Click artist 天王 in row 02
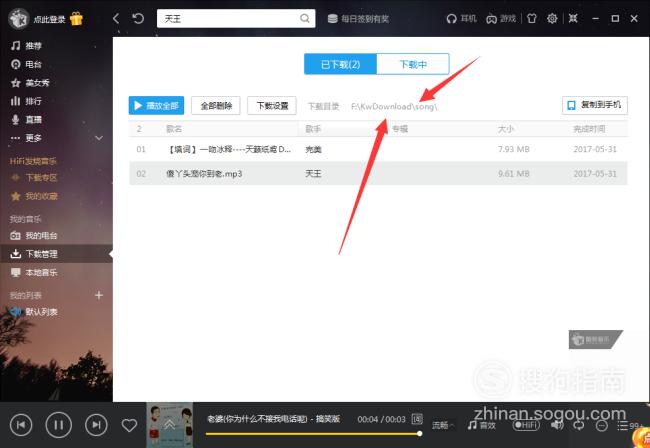650x448 pixels. click(x=313, y=174)
